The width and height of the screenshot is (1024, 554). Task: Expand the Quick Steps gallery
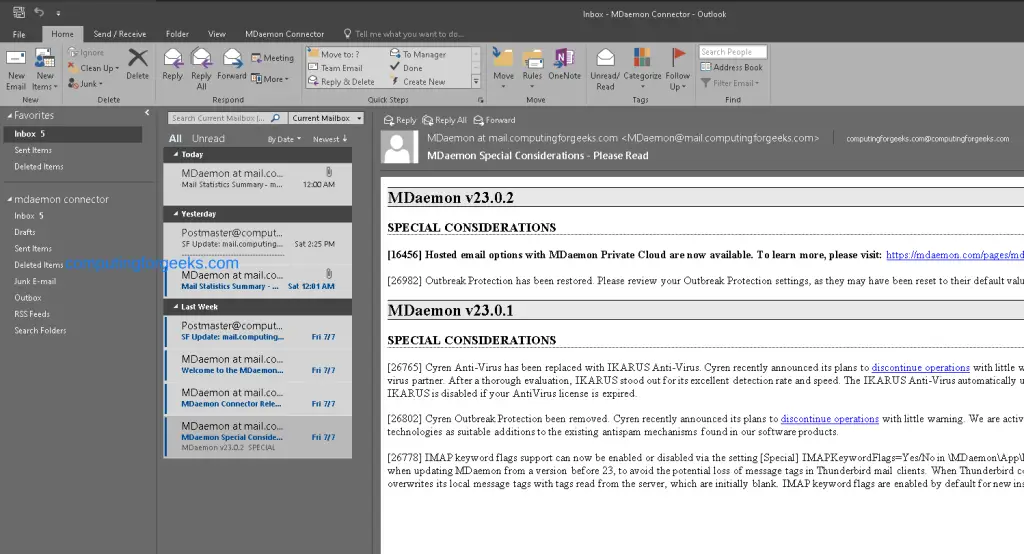476,82
